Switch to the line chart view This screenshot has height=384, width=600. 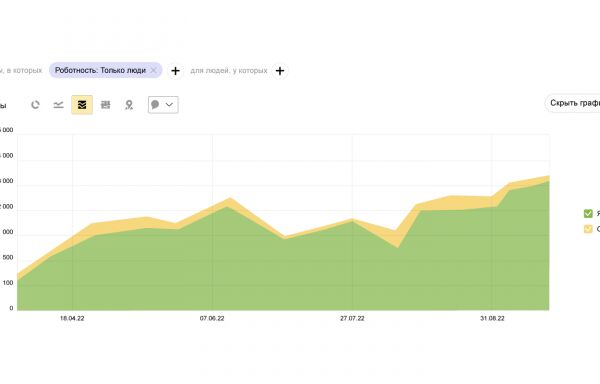coord(59,105)
